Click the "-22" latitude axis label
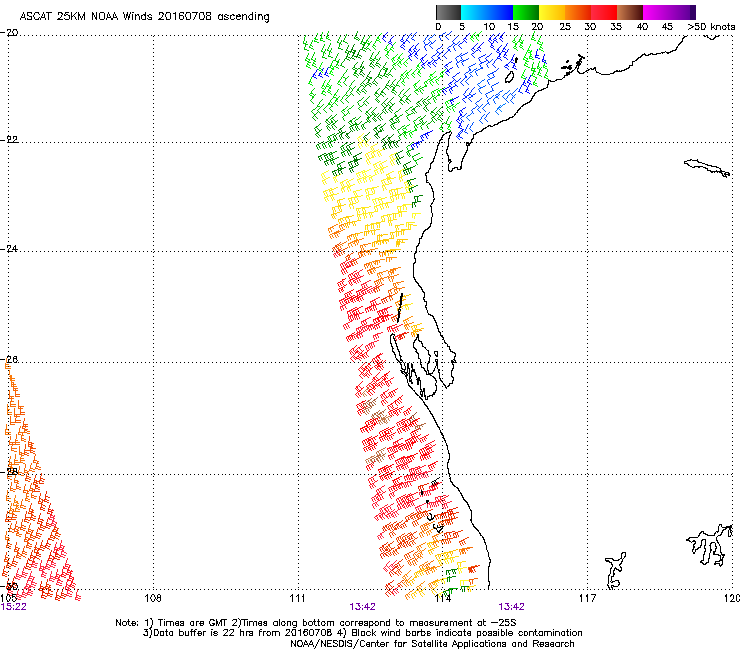Viewport: 740px width, 650px height. tap(9, 140)
